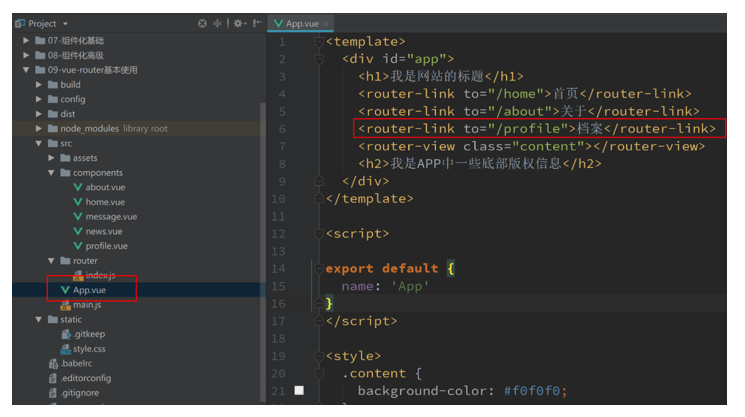745x417 pixels.
Task: Switch to the App.vue editor tab
Action: pos(301,23)
